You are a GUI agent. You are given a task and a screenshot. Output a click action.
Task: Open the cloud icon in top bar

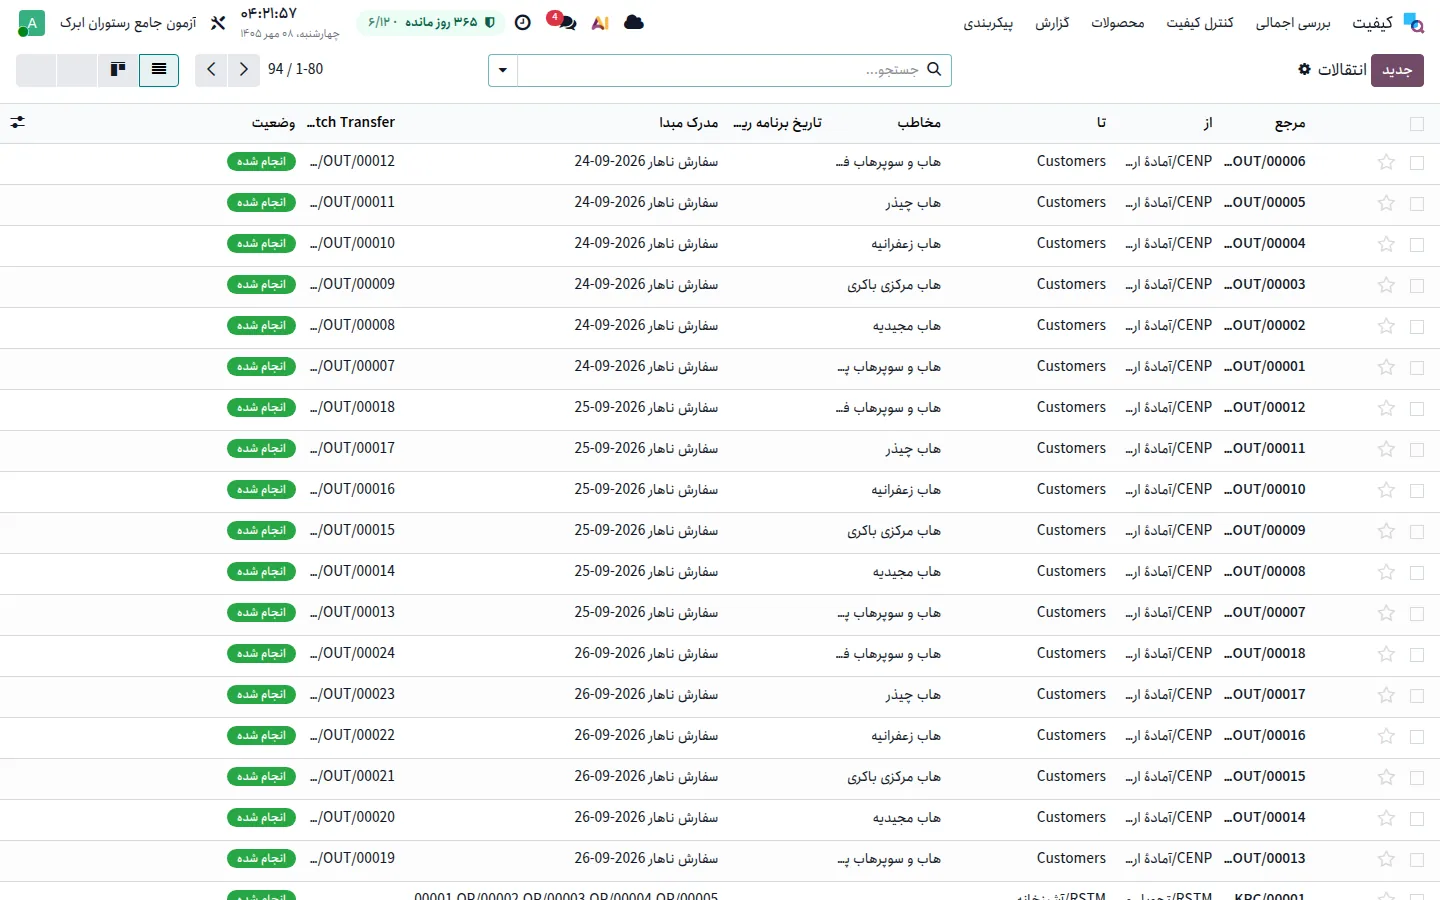point(634,22)
